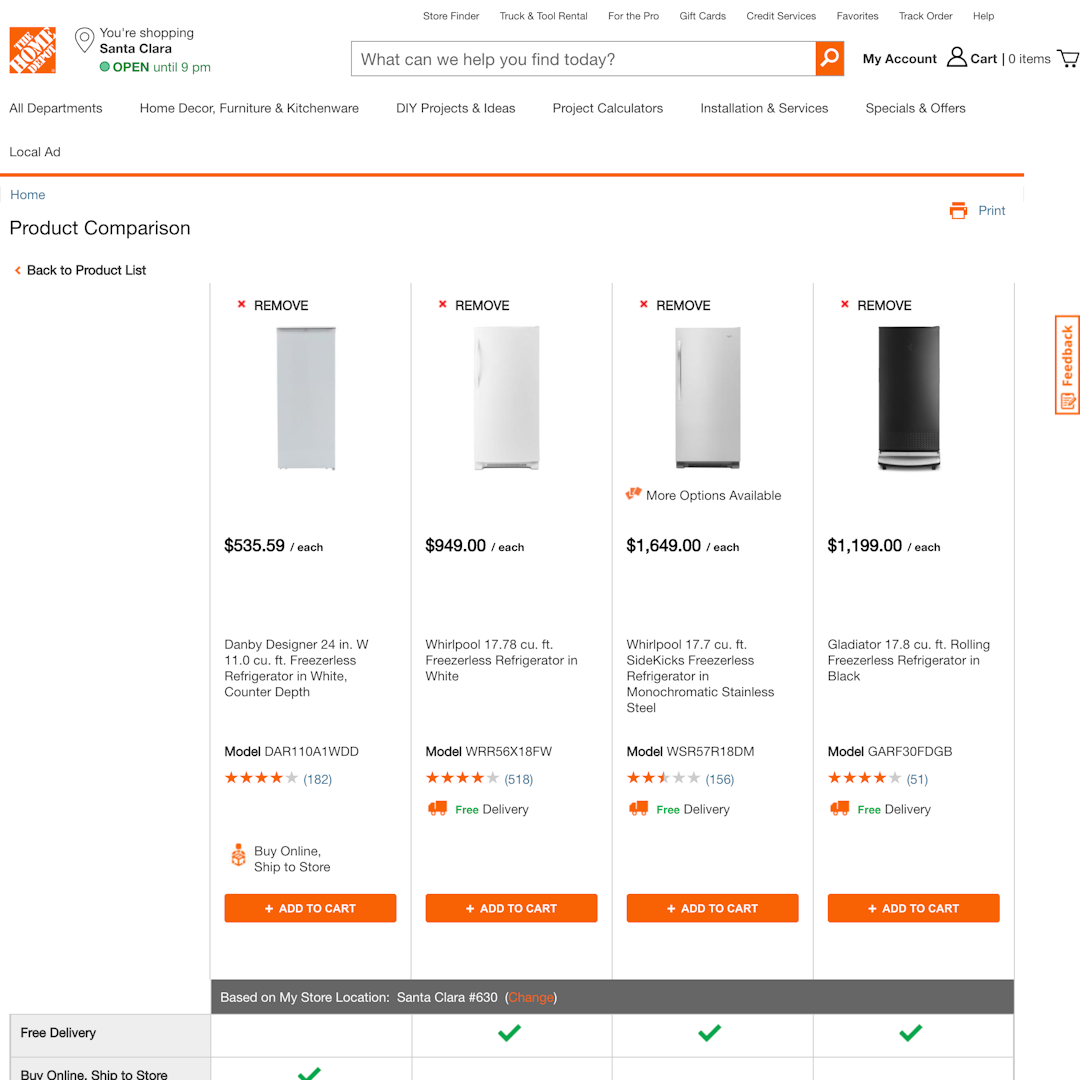Click the Home Depot logo
Image resolution: width=1080 pixels, height=1080 pixels.
pyautogui.click(x=32, y=50)
